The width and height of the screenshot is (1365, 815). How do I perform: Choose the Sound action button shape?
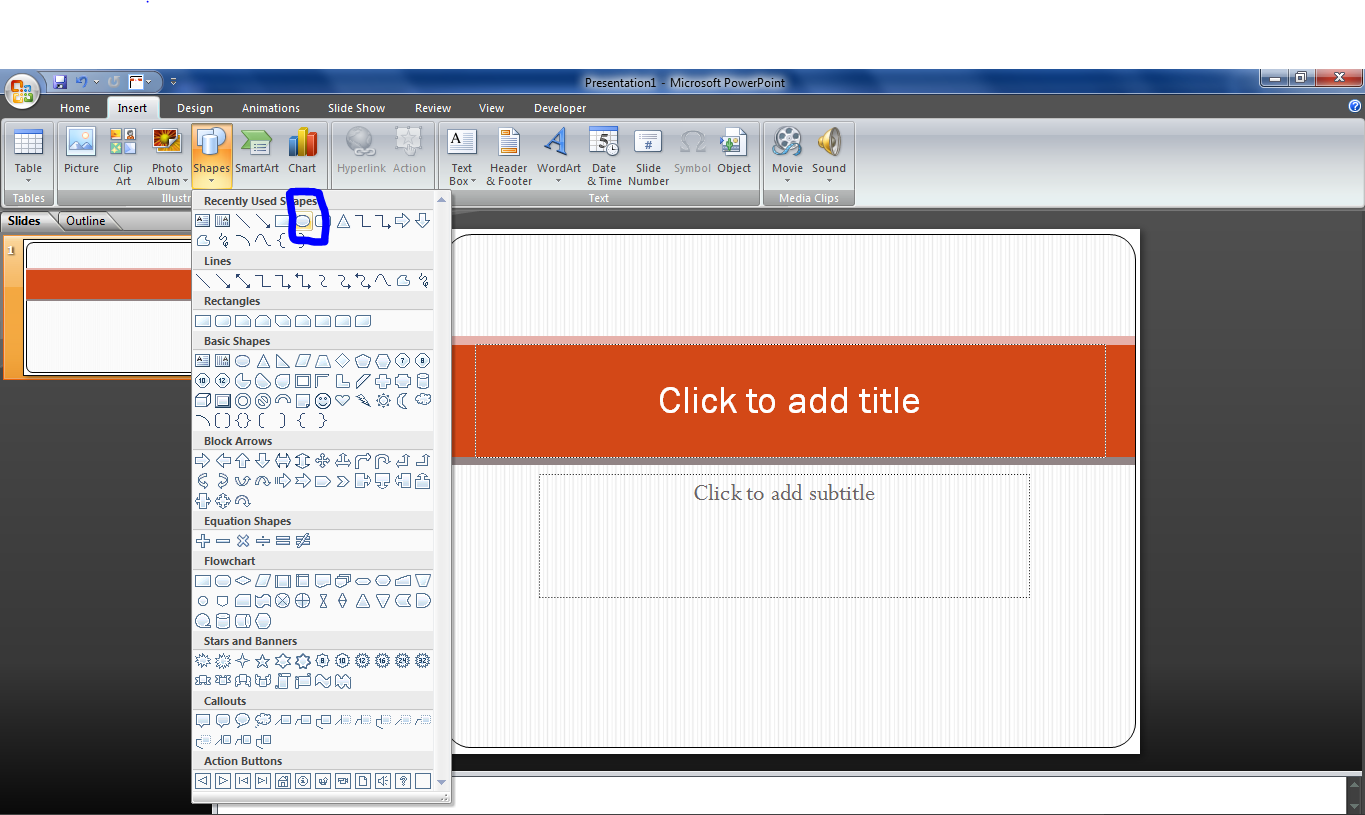383,781
